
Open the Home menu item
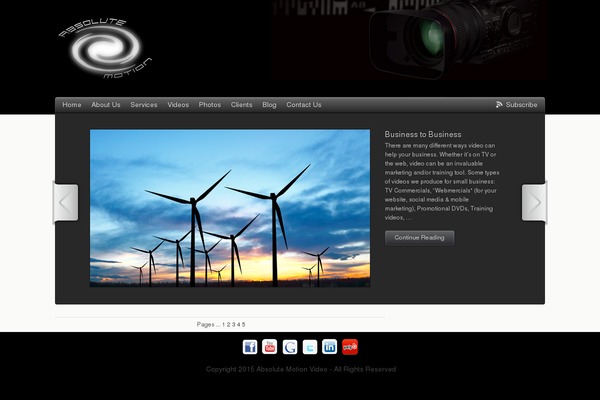pyautogui.click(x=72, y=104)
